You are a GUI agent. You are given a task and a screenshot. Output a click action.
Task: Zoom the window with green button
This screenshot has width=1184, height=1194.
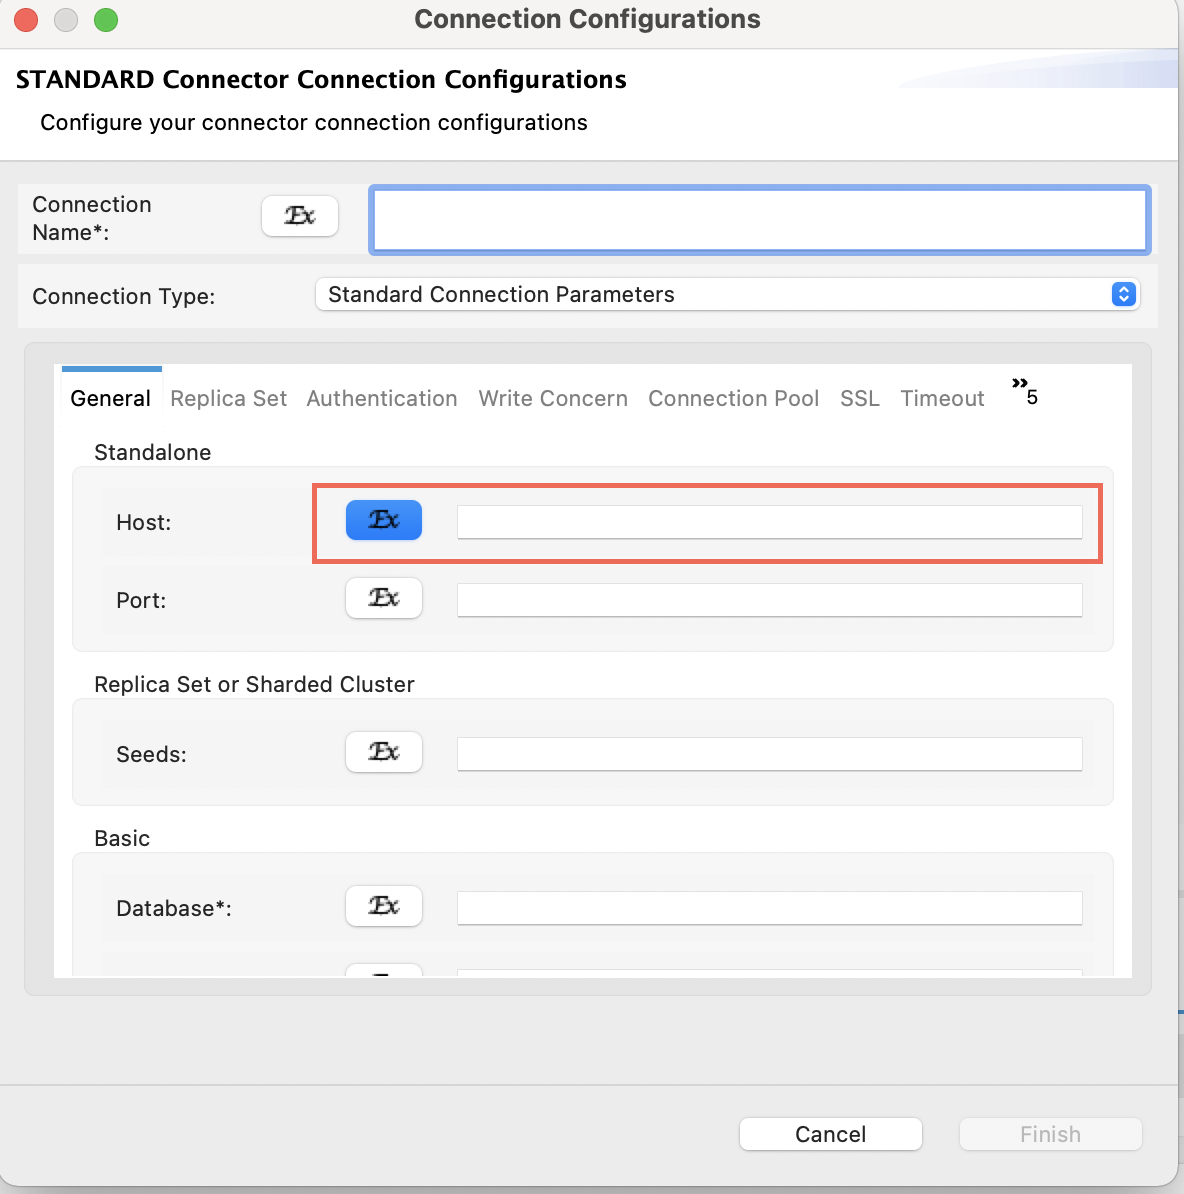pyautogui.click(x=106, y=20)
